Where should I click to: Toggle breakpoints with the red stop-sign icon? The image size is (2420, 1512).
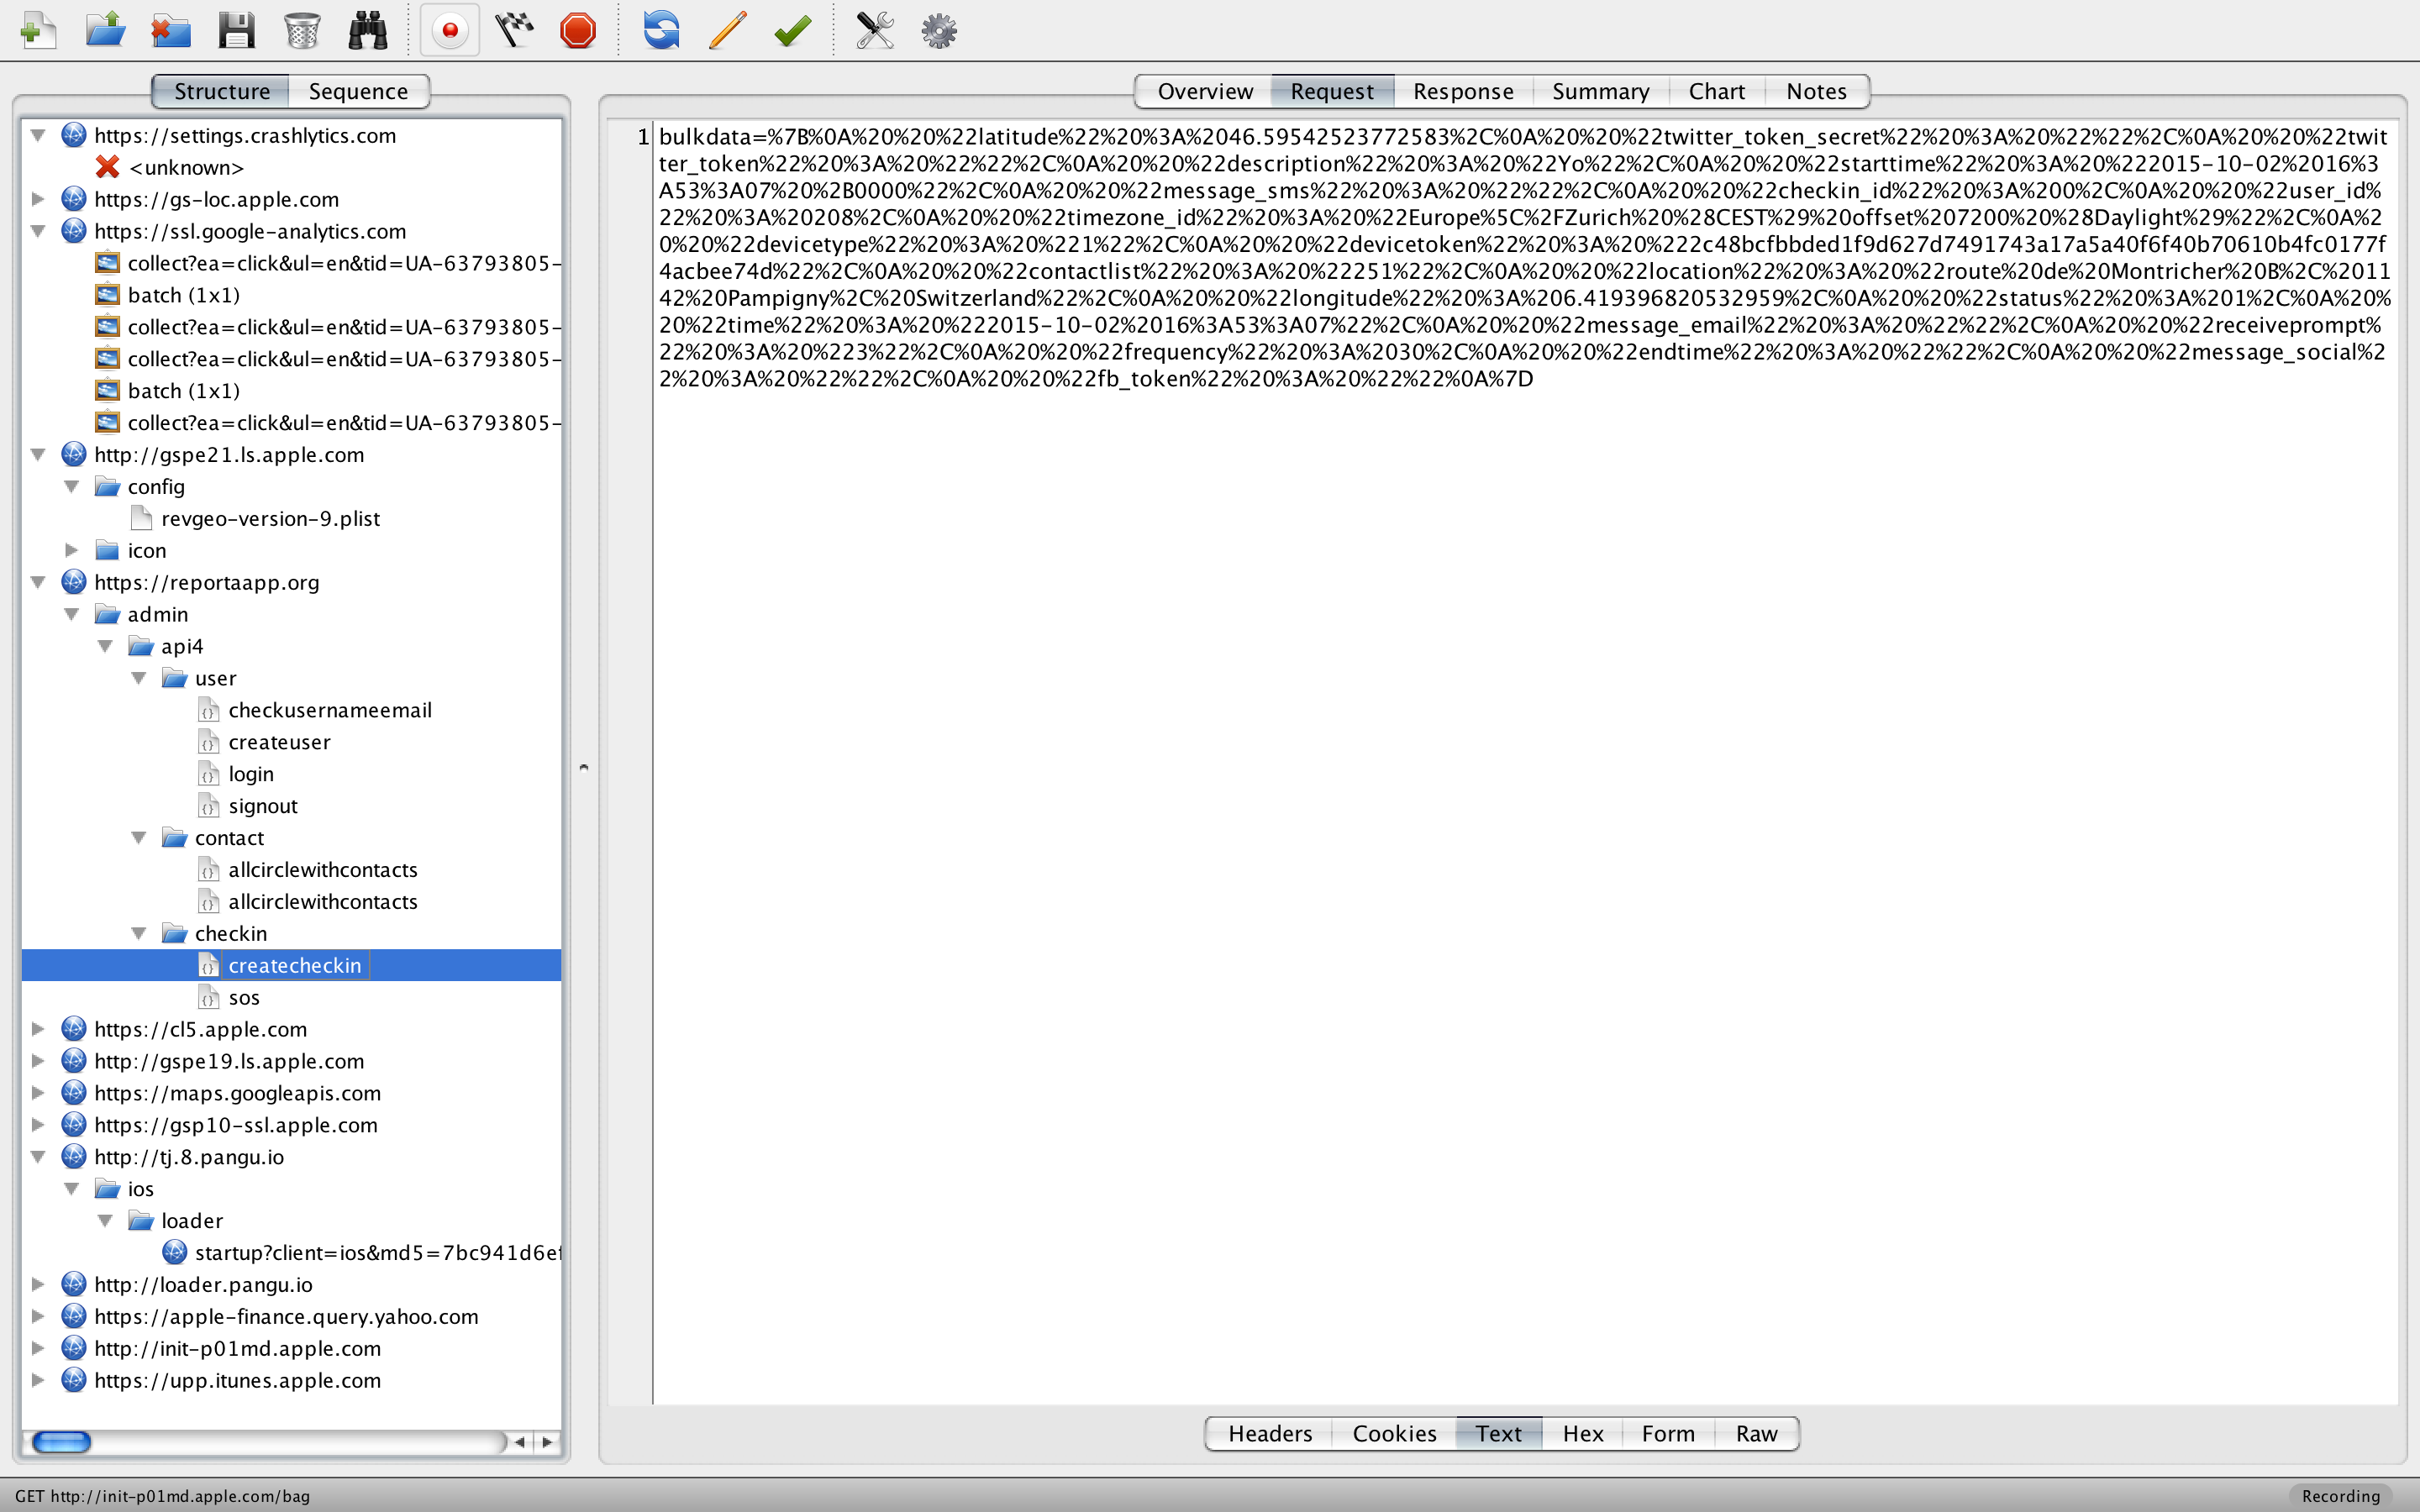point(578,30)
